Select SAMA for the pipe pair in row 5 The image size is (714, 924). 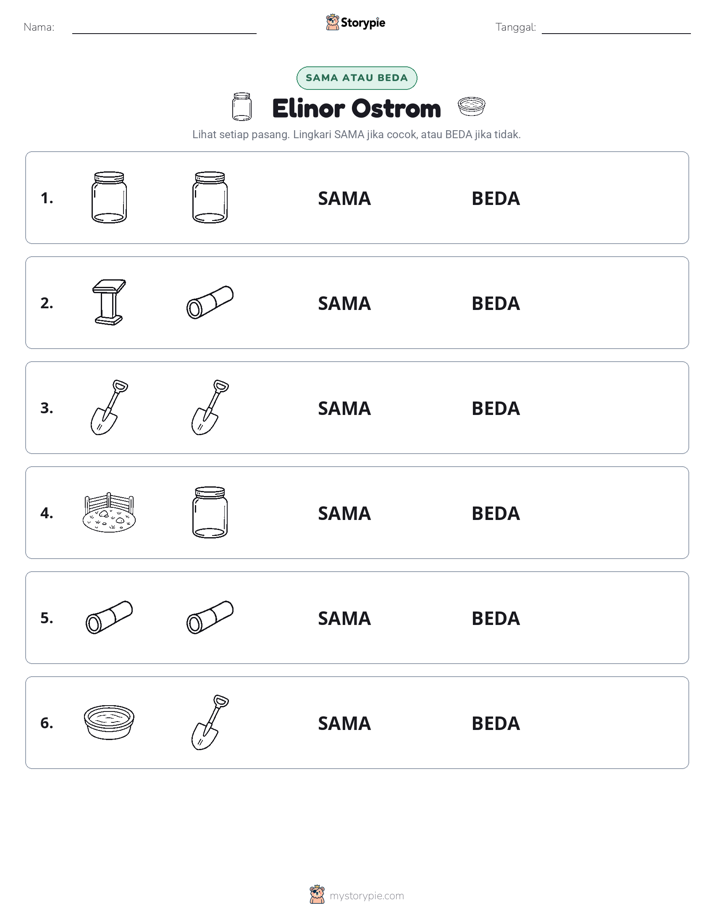point(345,618)
